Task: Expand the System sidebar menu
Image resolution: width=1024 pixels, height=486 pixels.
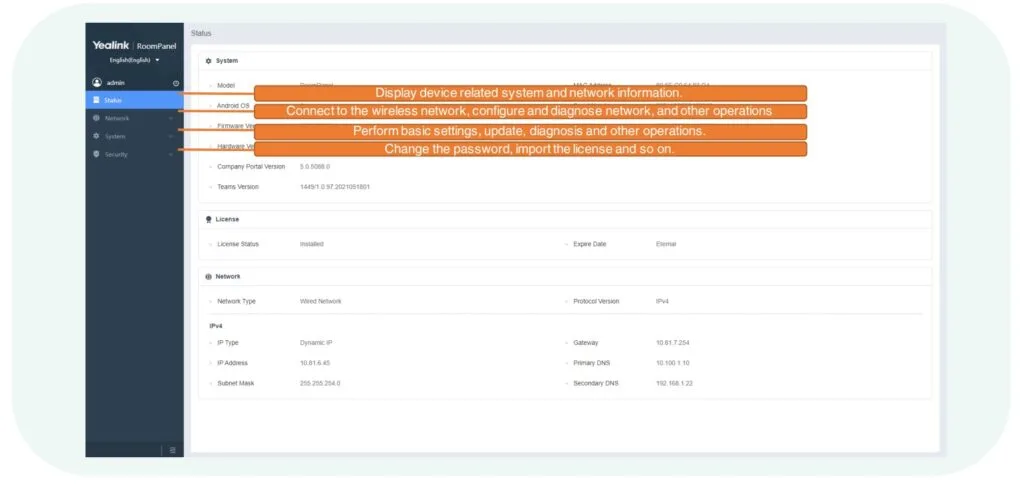Action: (135, 137)
